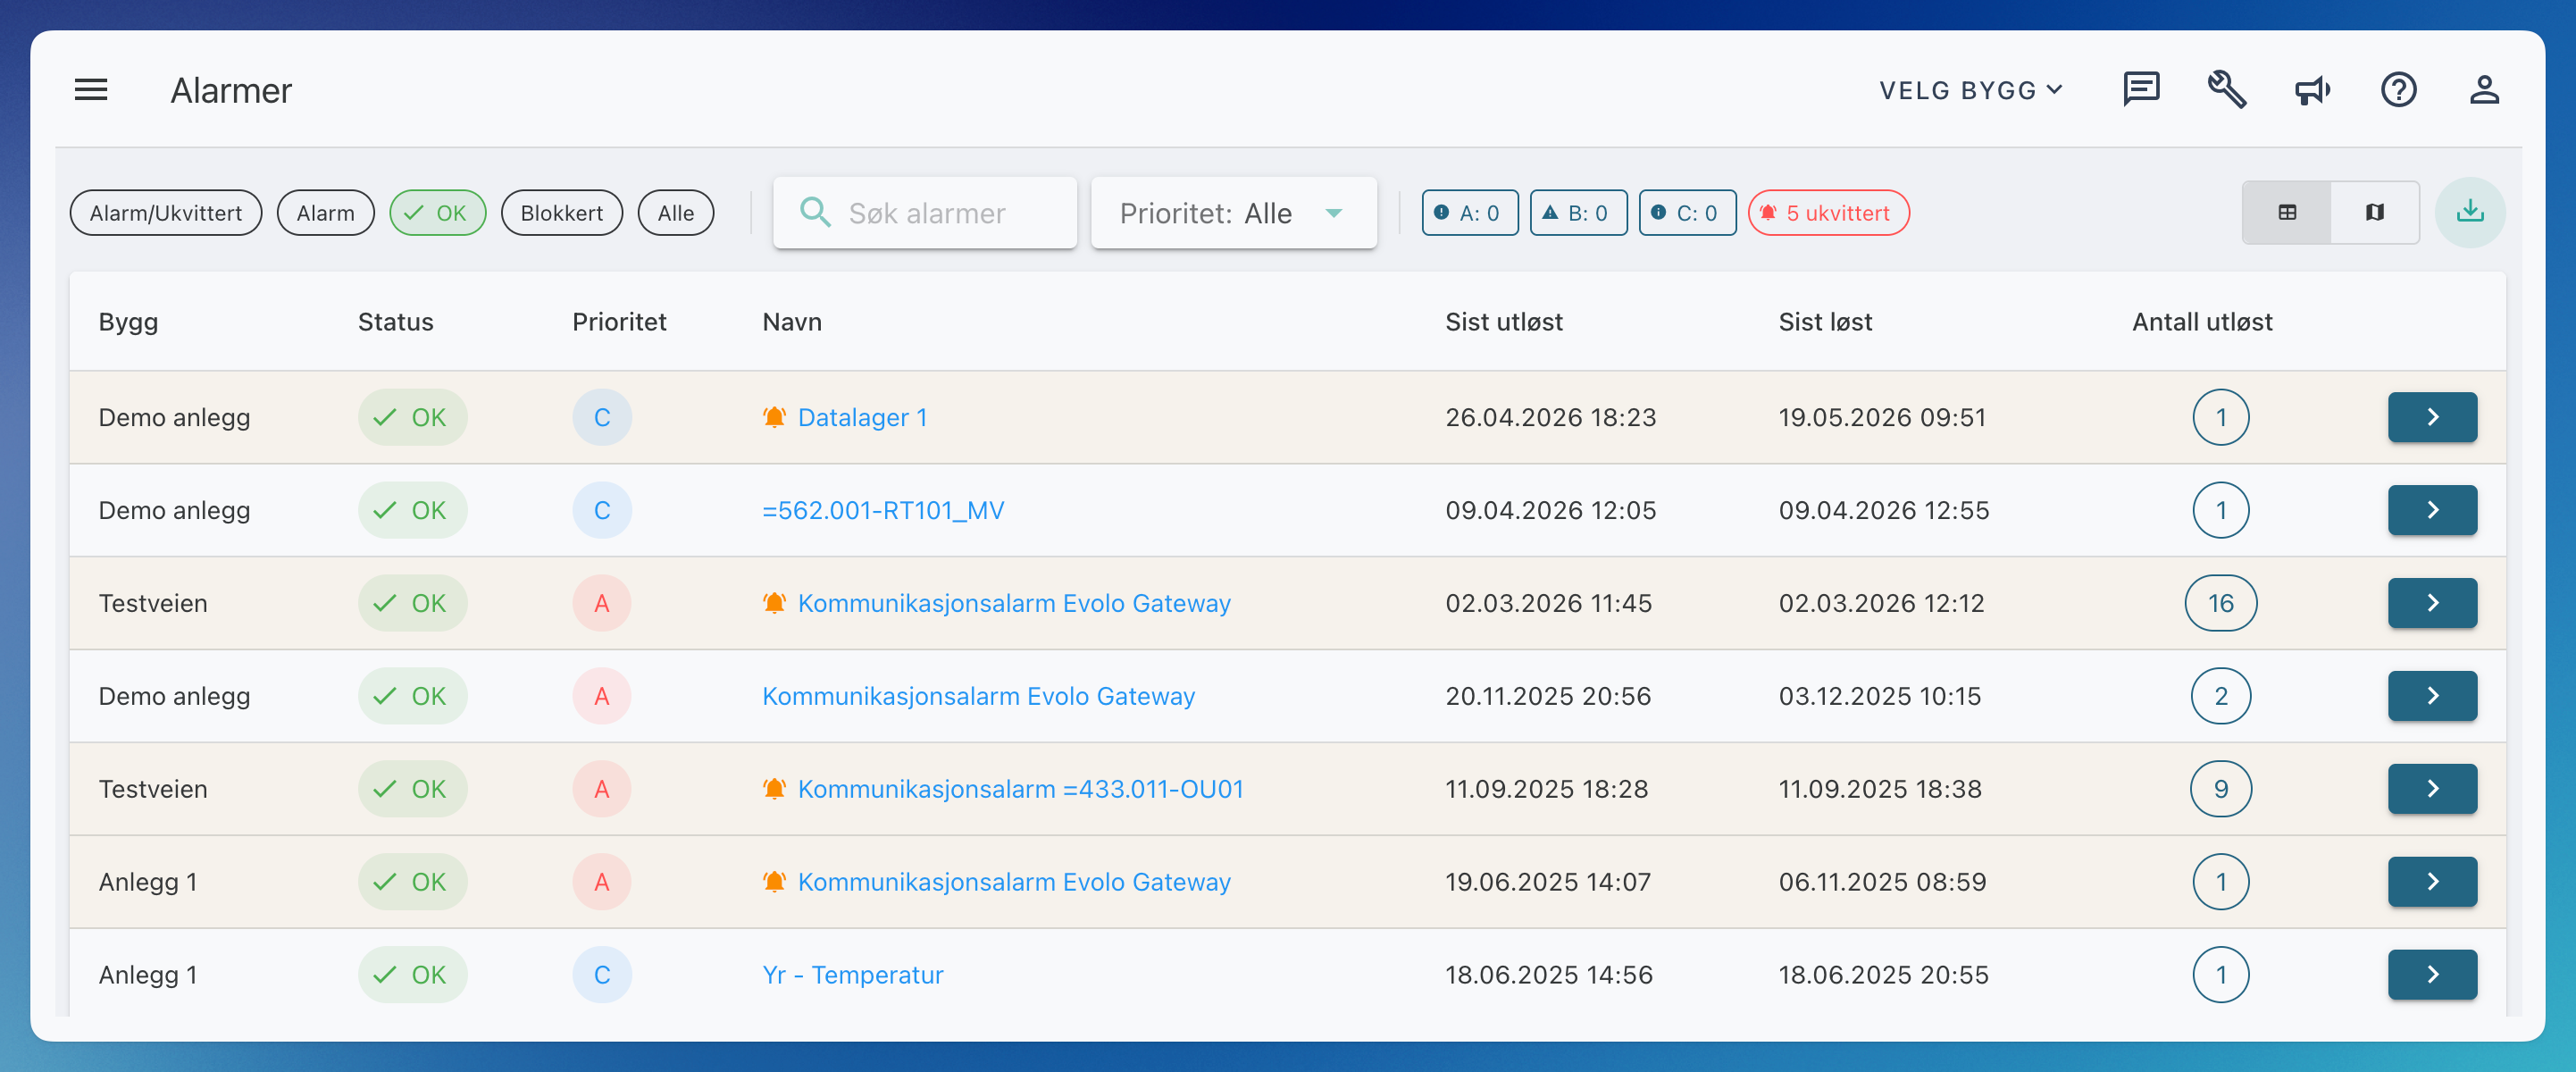2576x1072 pixels.
Task: Filter by Alarm status chip
Action: tap(325, 213)
